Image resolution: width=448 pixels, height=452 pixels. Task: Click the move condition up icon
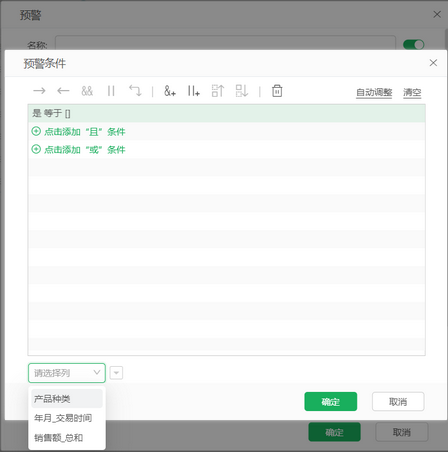pos(218,91)
